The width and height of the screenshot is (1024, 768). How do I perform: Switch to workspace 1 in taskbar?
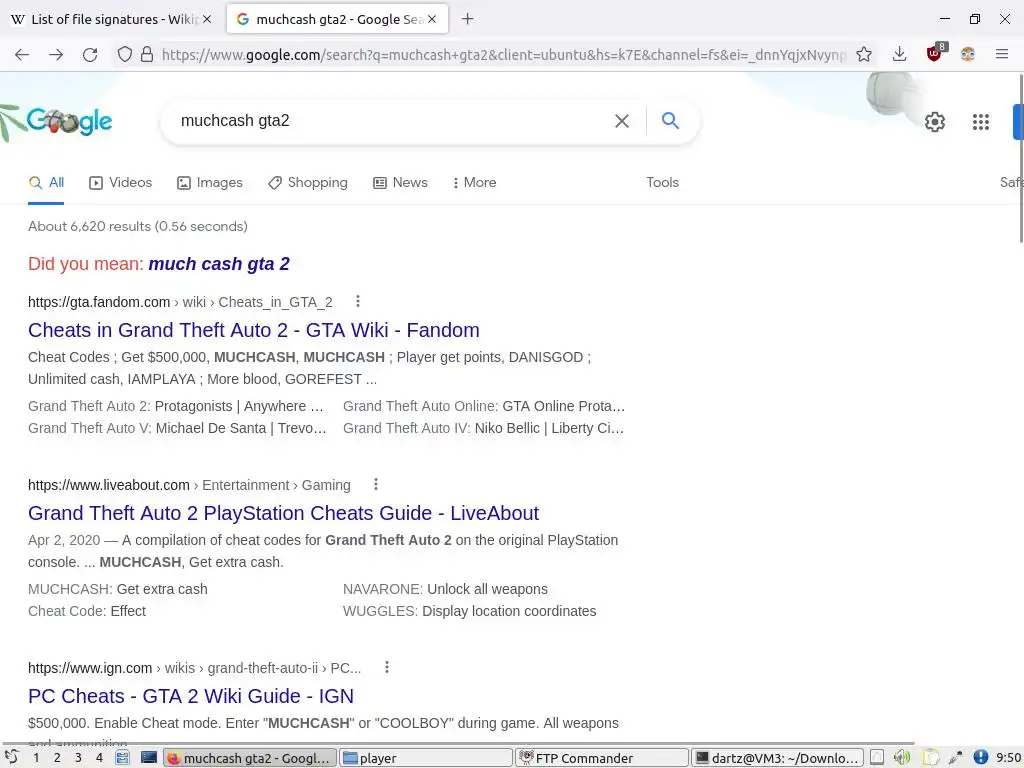tap(36, 758)
